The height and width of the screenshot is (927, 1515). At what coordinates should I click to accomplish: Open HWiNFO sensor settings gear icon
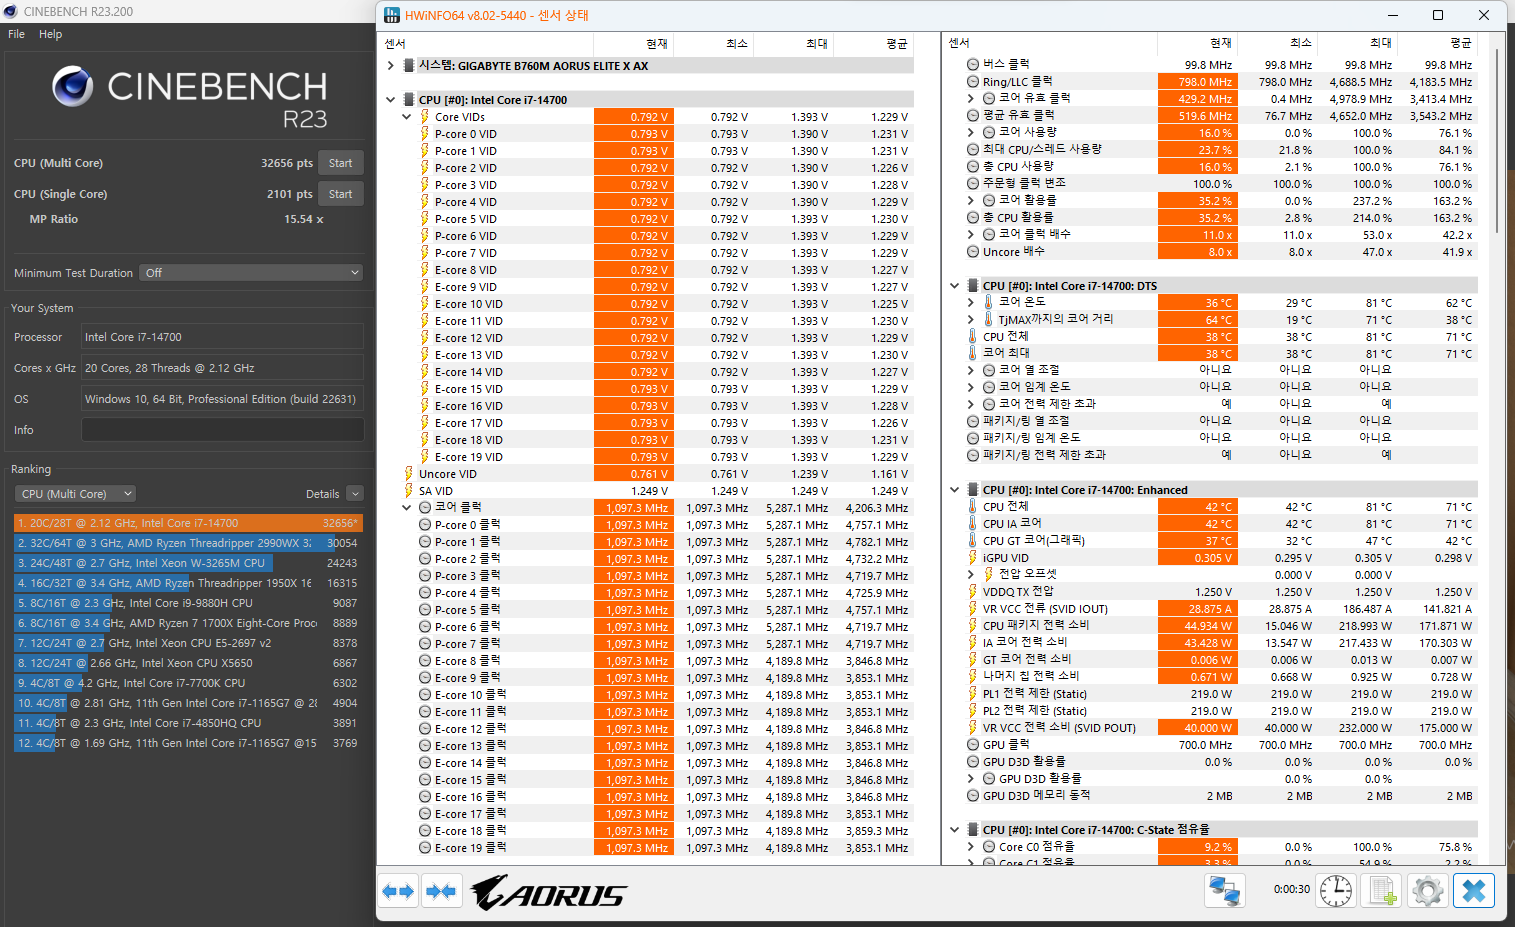tap(1428, 890)
